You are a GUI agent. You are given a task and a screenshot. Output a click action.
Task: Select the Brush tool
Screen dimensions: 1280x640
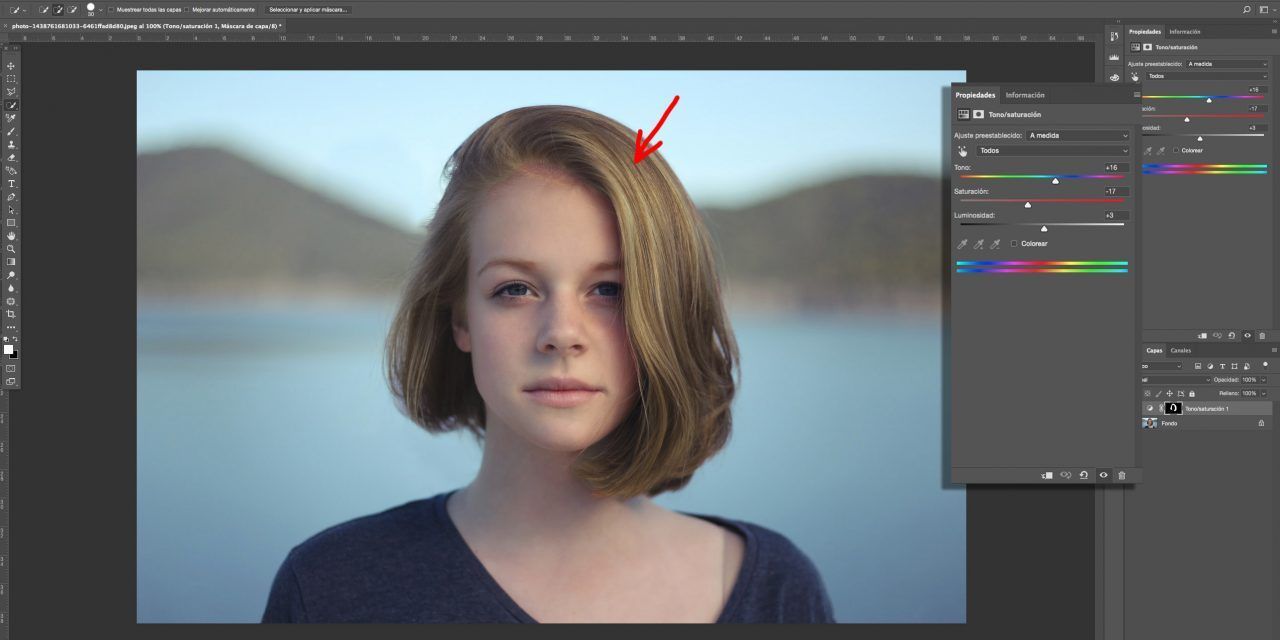11,131
